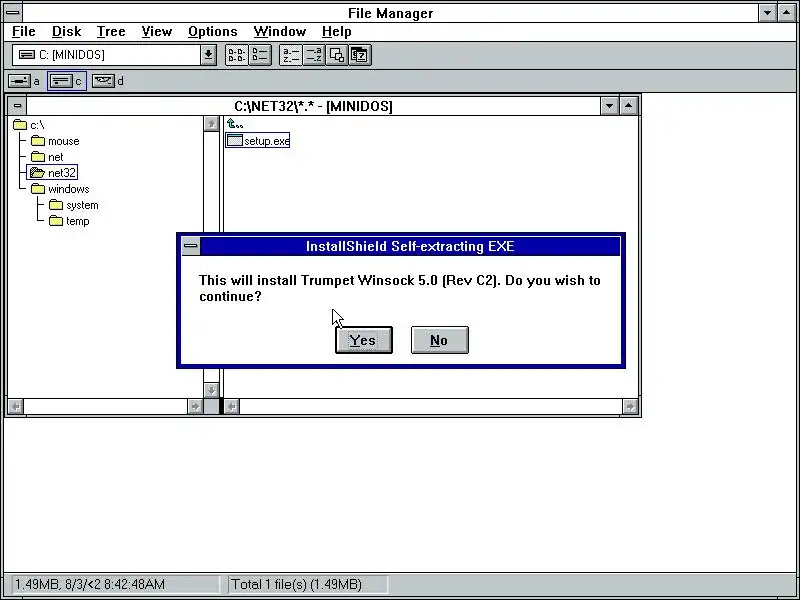Screen dimensions: 800x600
Task: Select floppy drive a icon
Action: coord(20,81)
